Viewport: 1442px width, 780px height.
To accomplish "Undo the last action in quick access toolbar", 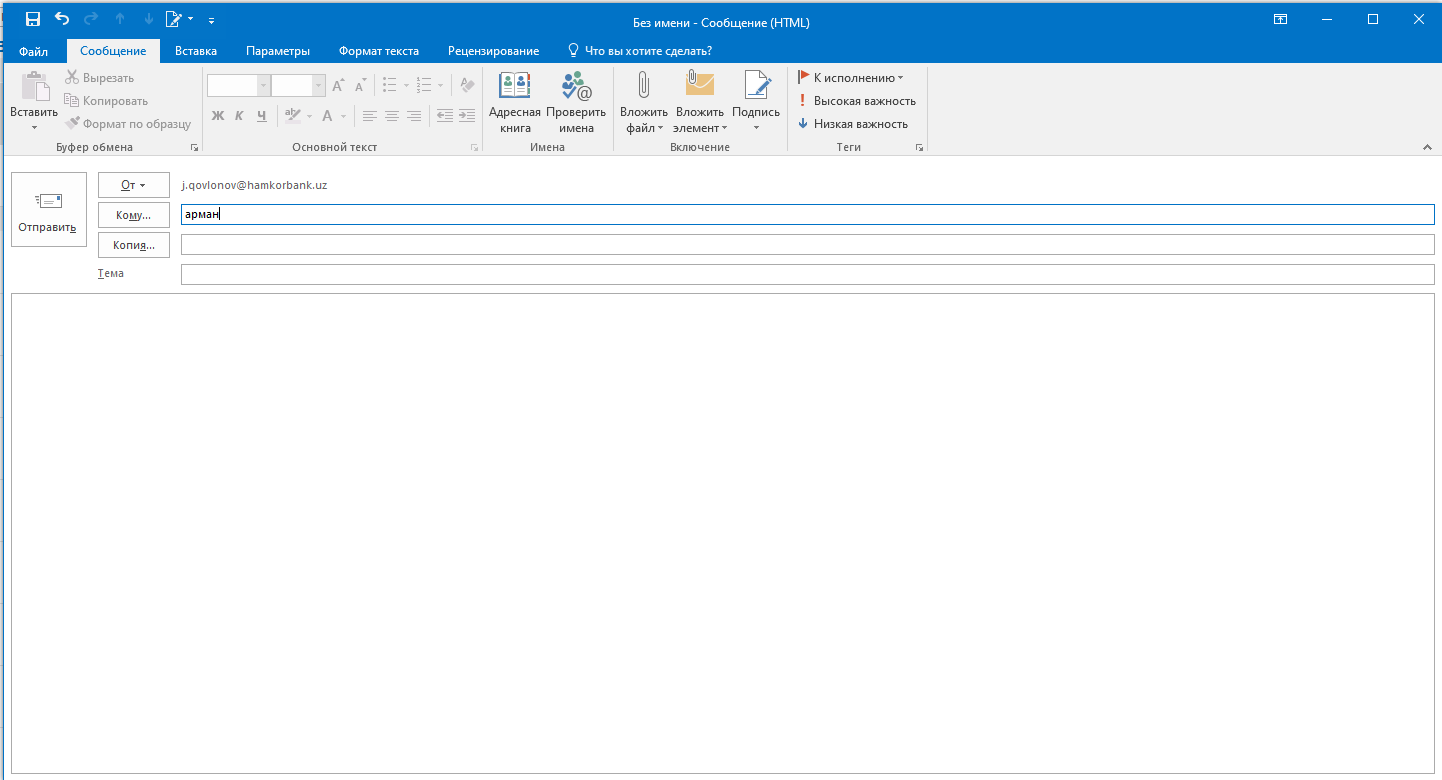I will [62, 19].
